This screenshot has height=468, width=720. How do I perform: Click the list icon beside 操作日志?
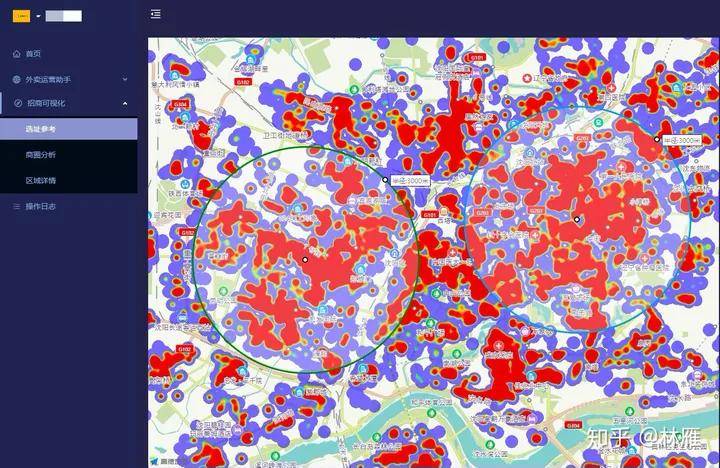[x=17, y=207]
